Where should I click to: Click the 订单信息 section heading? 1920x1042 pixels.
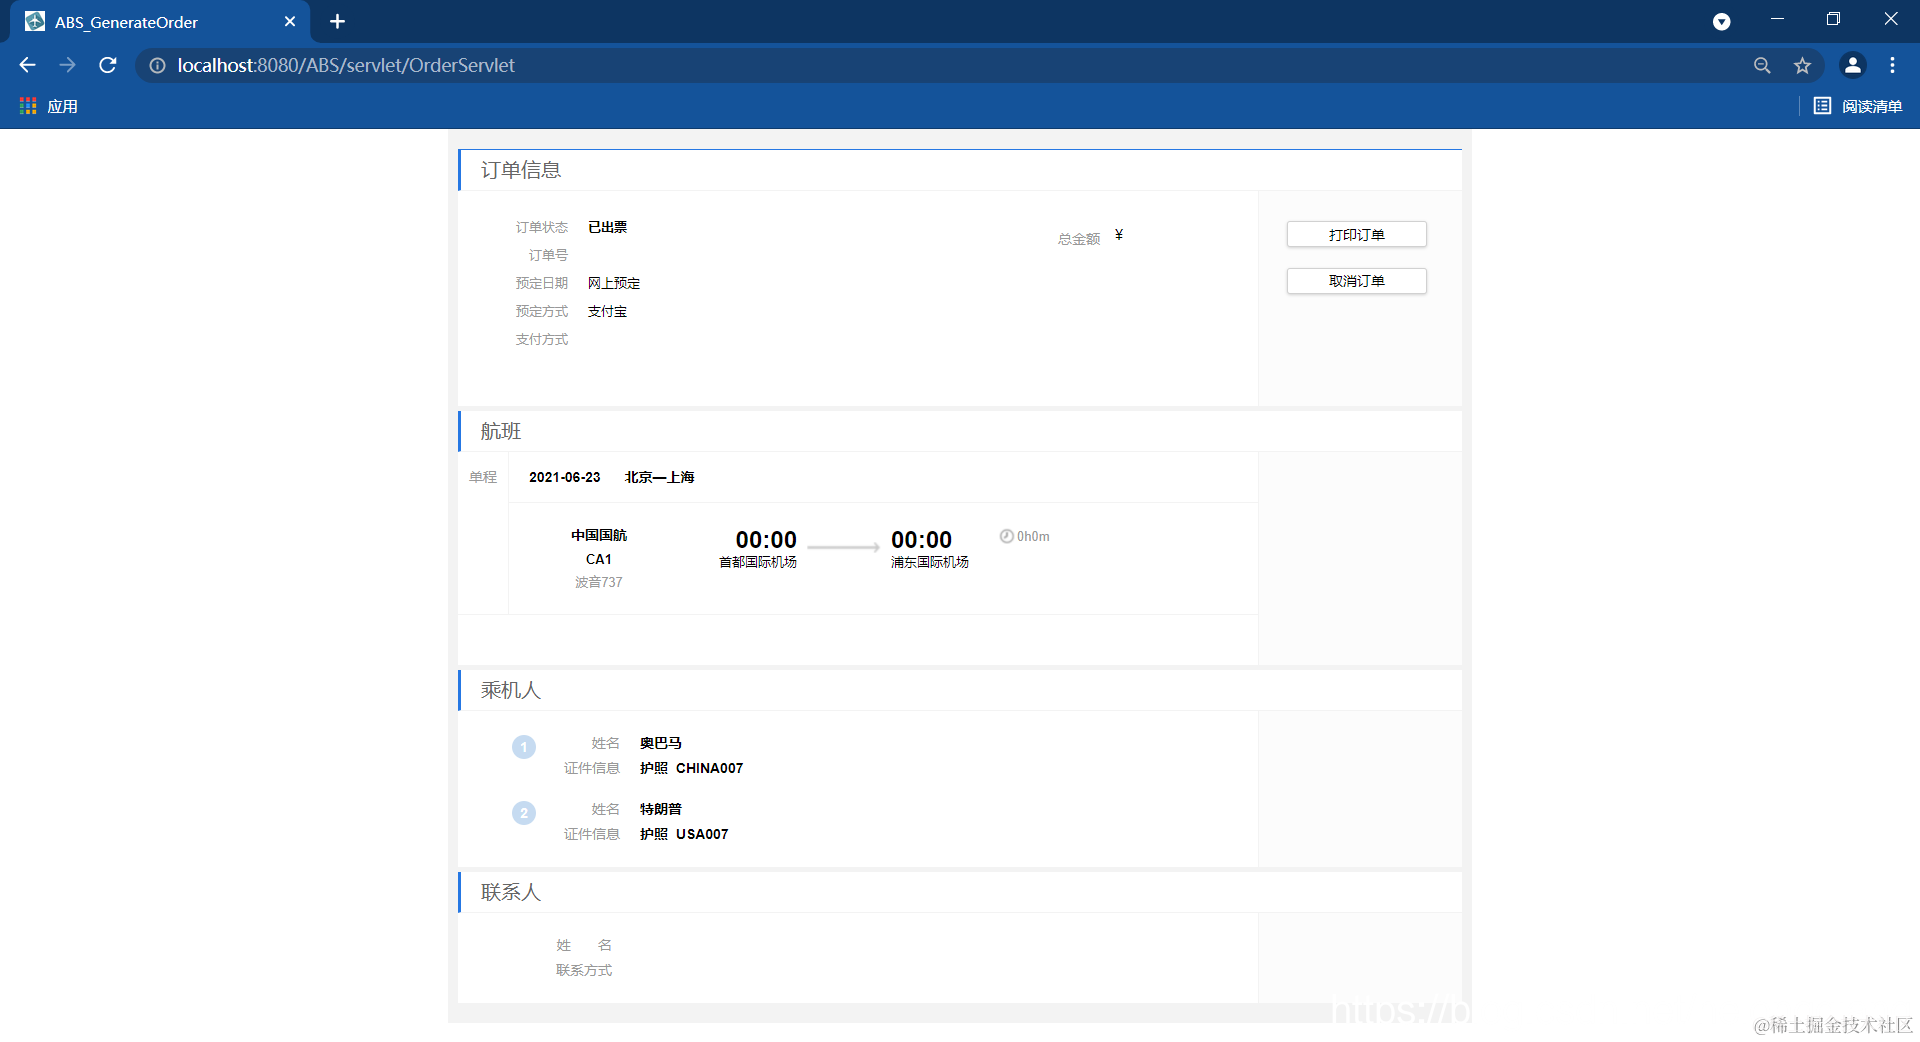pyautogui.click(x=521, y=170)
